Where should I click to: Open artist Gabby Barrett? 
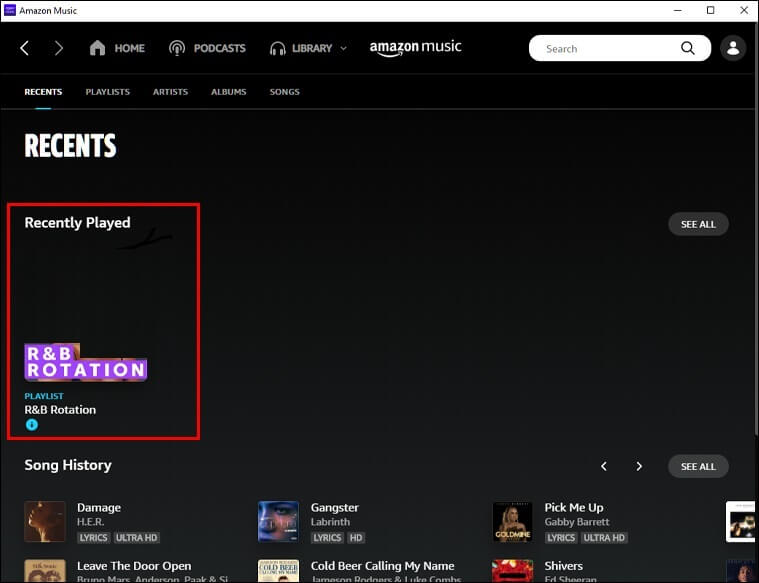[577, 522]
